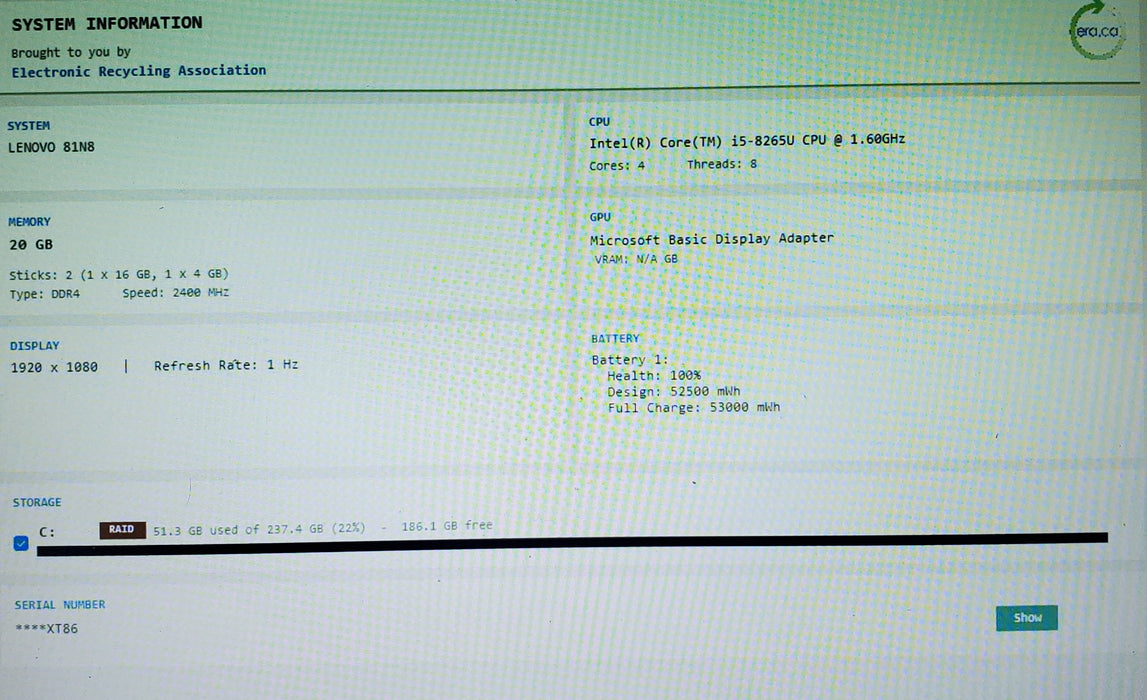
Task: Select the Threads: 8 text
Action: (722, 165)
